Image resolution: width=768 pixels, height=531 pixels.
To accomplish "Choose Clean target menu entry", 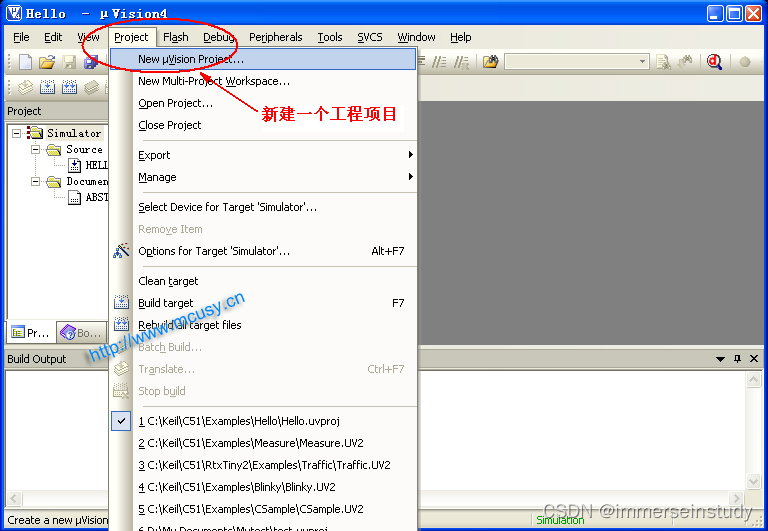I will tap(275, 281).
